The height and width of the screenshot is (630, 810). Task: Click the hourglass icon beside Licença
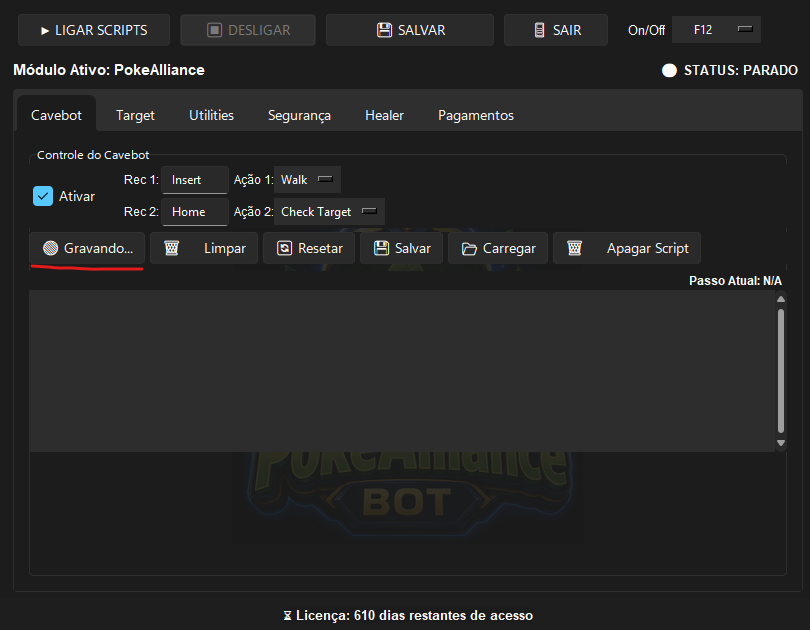tap(288, 616)
